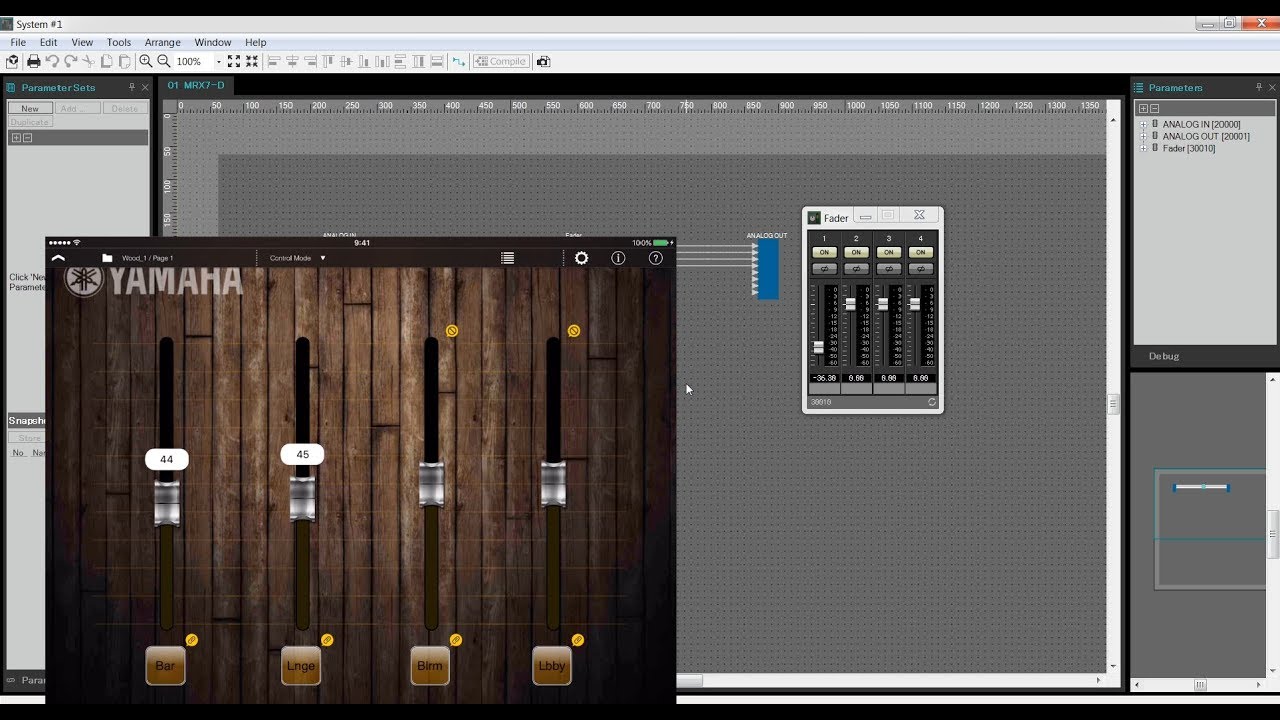
Task: Expand the ANALOG IN [20000] tree node
Action: (1144, 125)
